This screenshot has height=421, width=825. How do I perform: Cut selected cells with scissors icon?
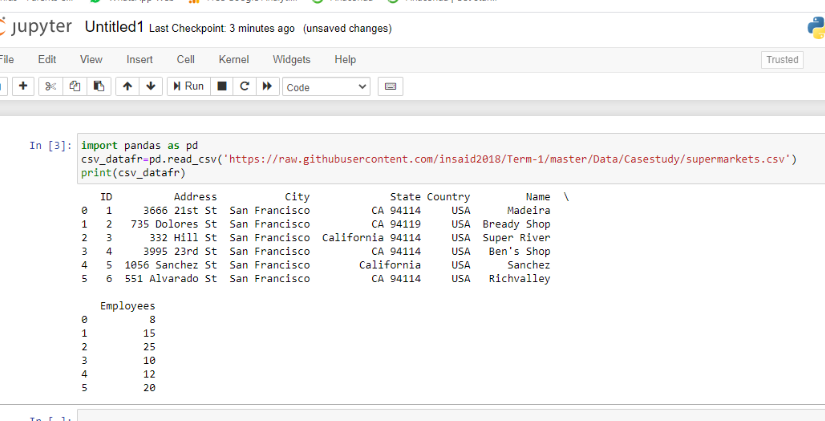[51, 86]
